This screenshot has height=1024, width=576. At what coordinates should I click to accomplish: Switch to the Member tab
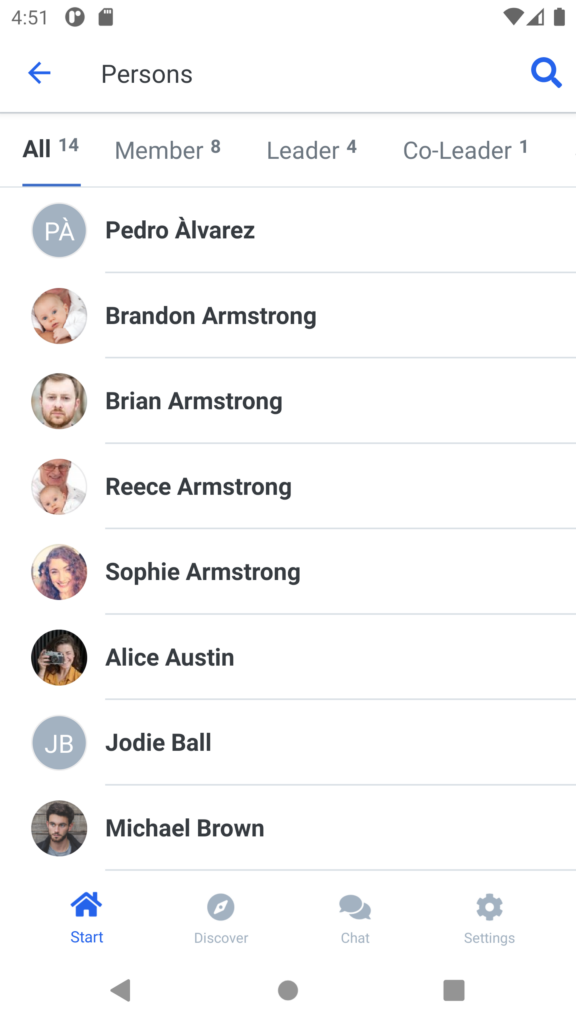[x=168, y=150]
